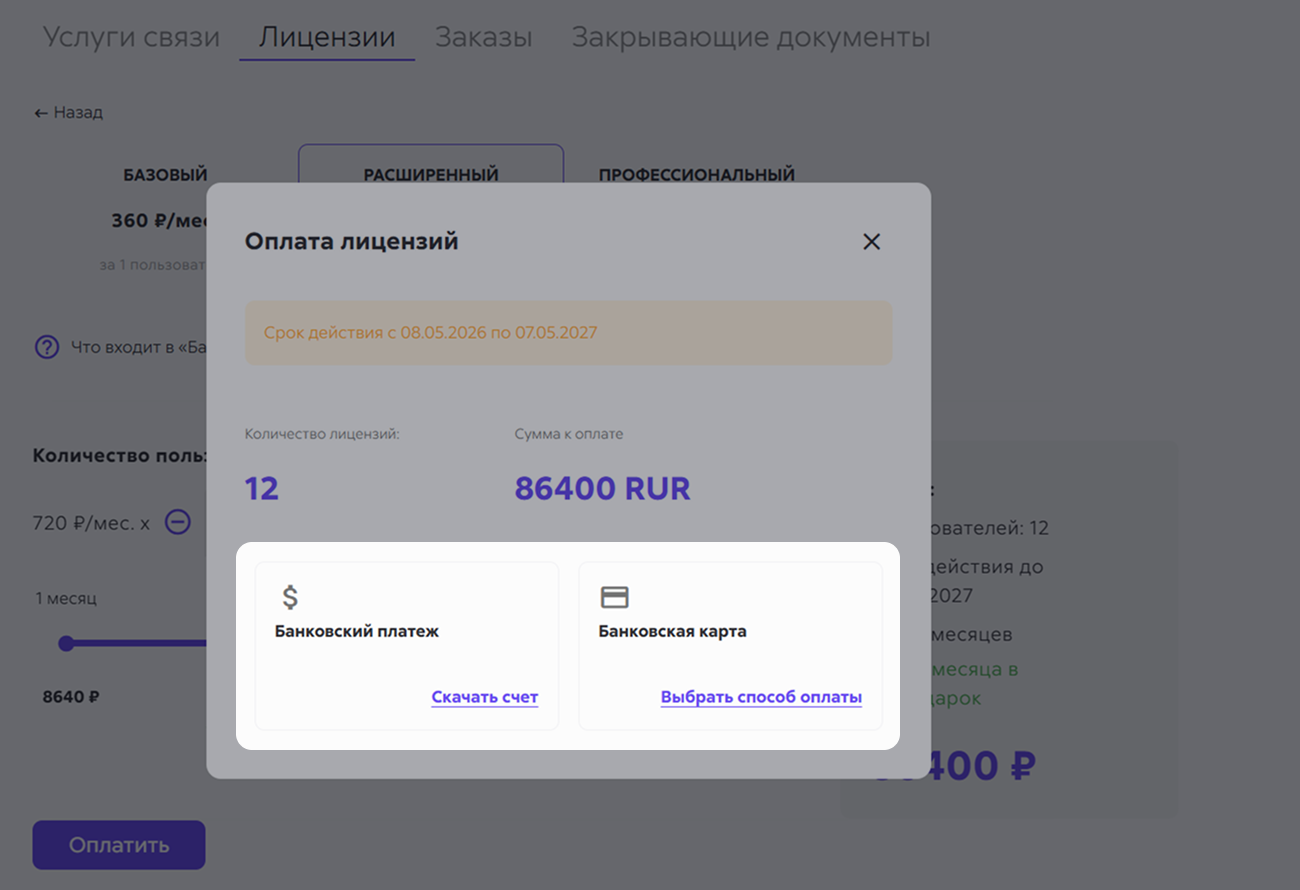
Task: Click the question mark help icon
Action: [x=47, y=347]
